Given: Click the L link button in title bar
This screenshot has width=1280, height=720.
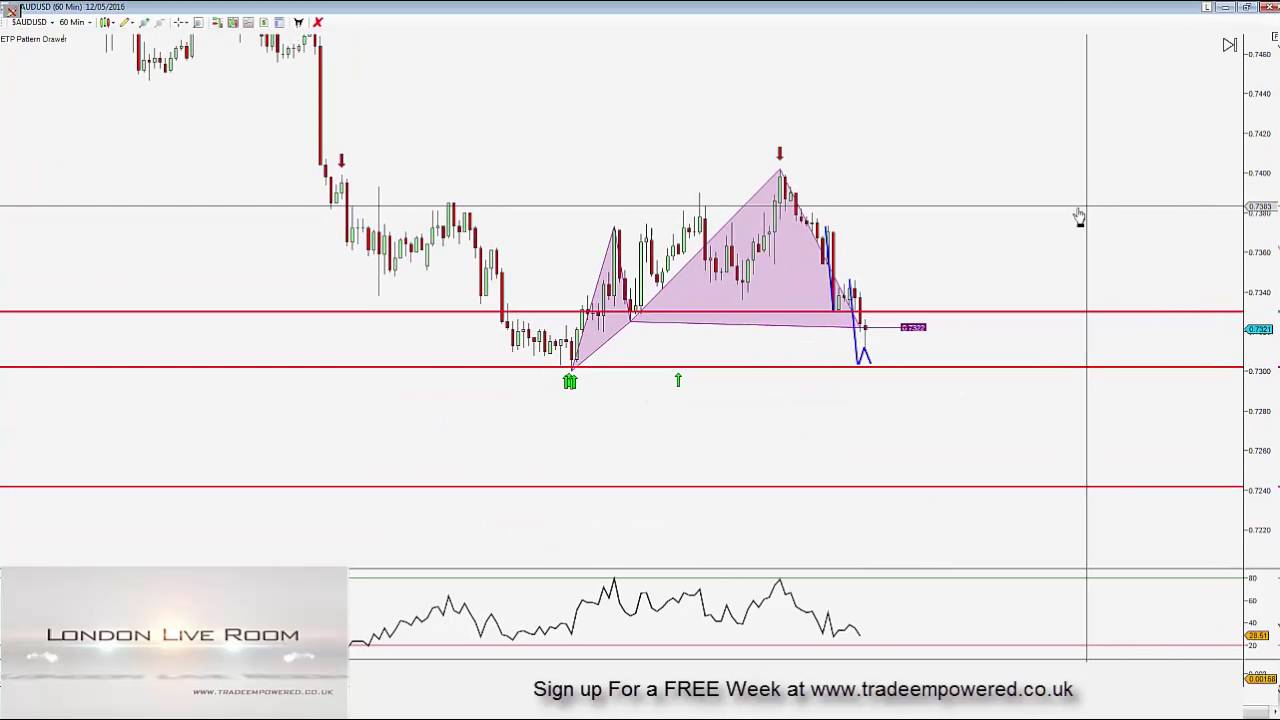Looking at the screenshot, I should tap(1207, 7).
